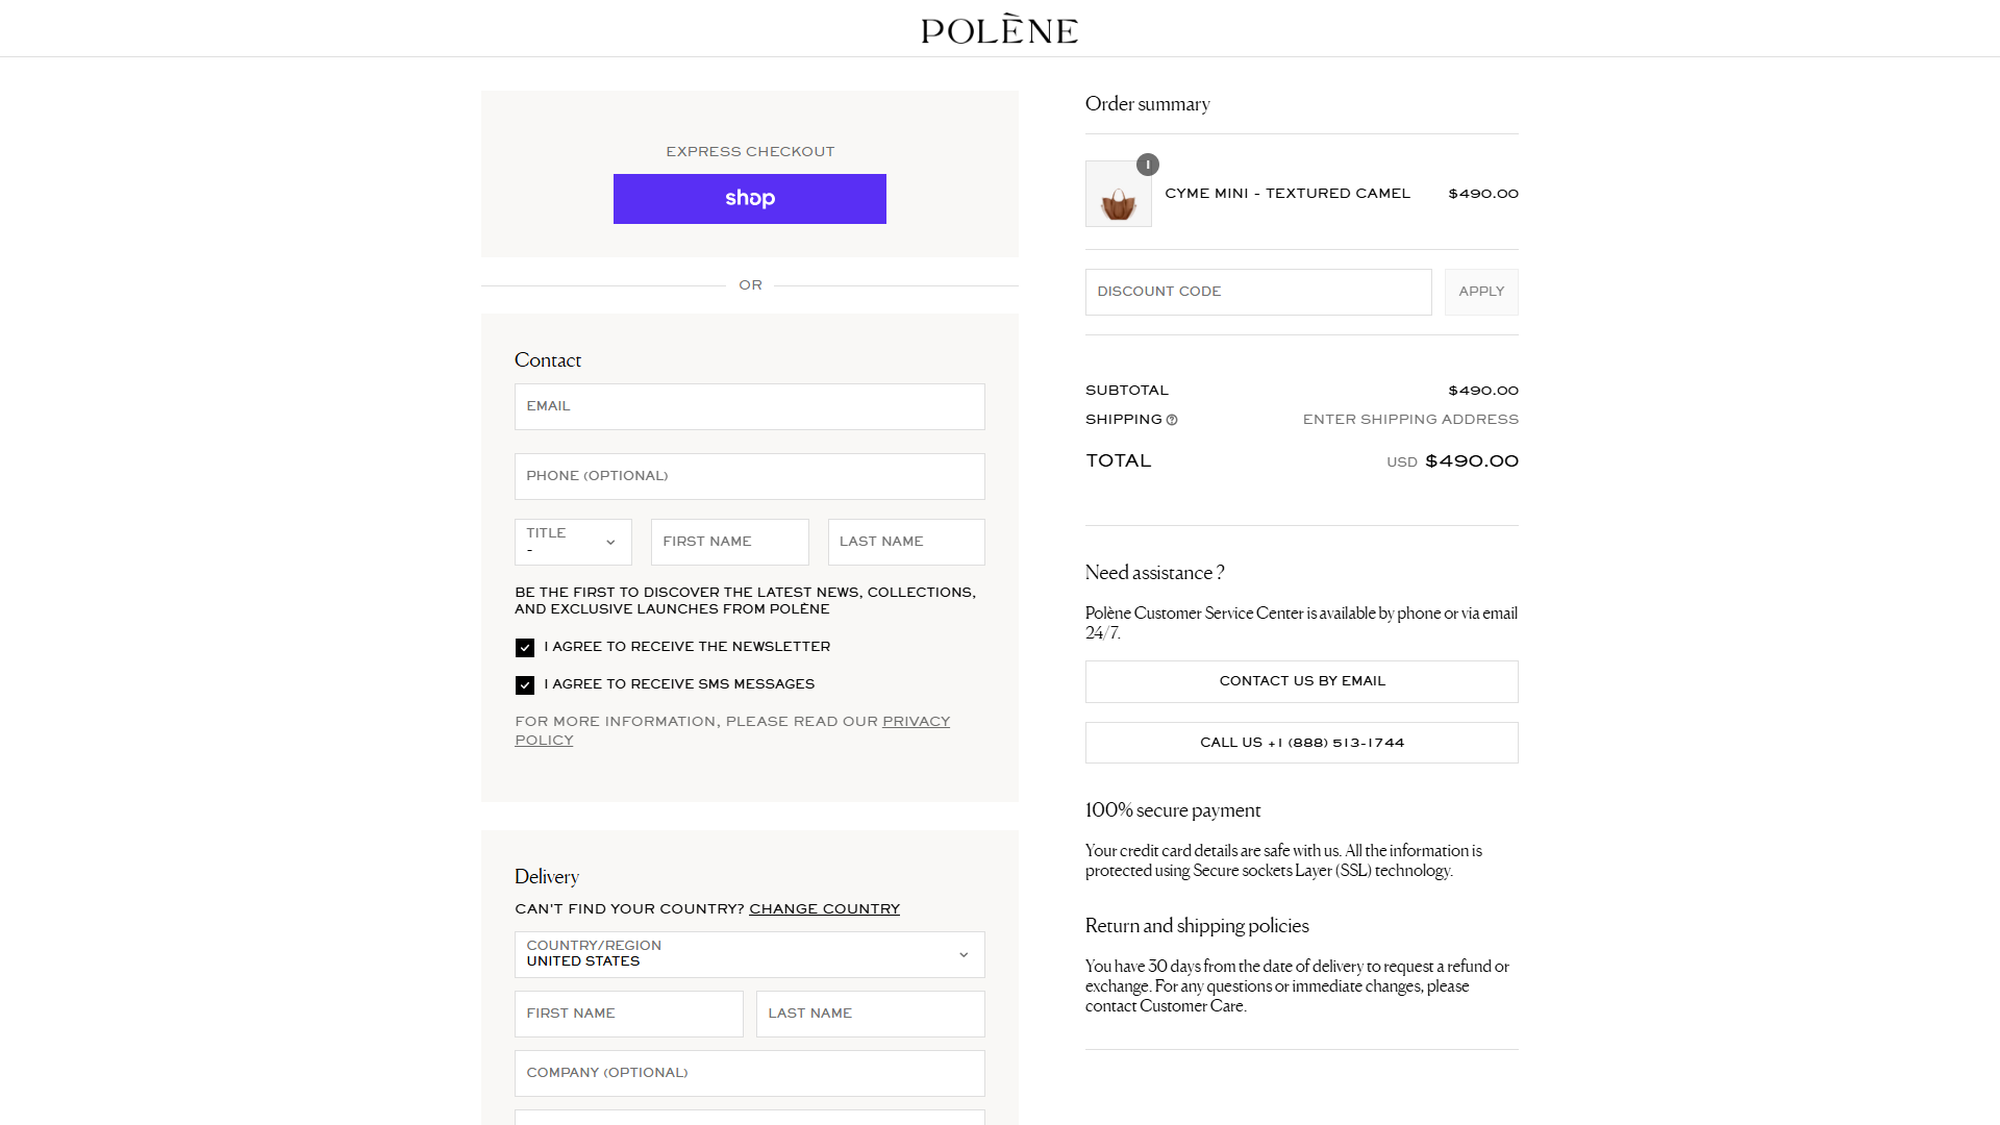Click the Last Name field under Delivery
This screenshot has width=2000, height=1125.
869,1013
